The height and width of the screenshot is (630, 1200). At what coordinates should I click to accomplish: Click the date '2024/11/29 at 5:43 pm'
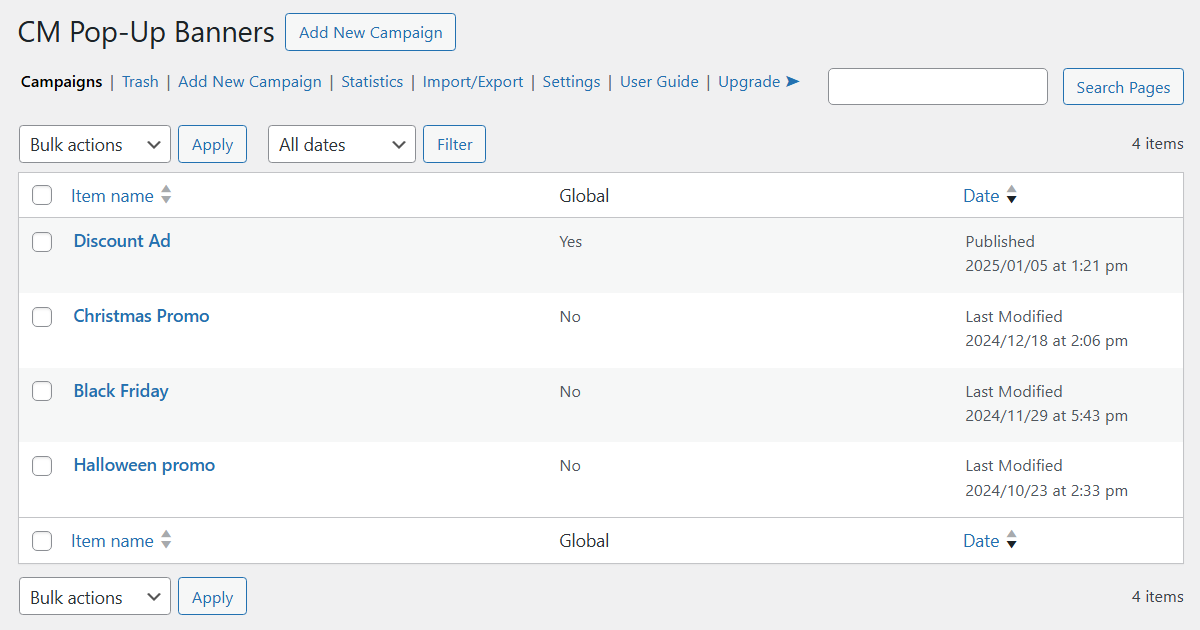tap(1046, 416)
